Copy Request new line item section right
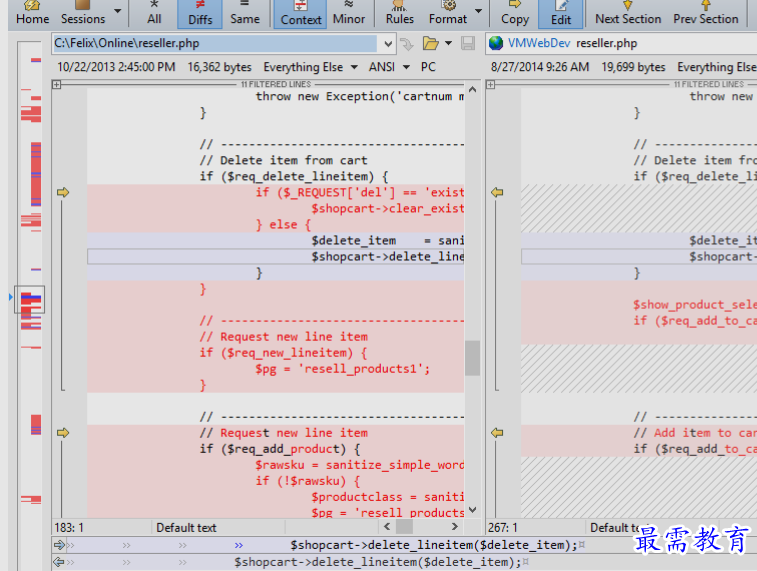Screen dimensions: 757x571 (x=63, y=433)
